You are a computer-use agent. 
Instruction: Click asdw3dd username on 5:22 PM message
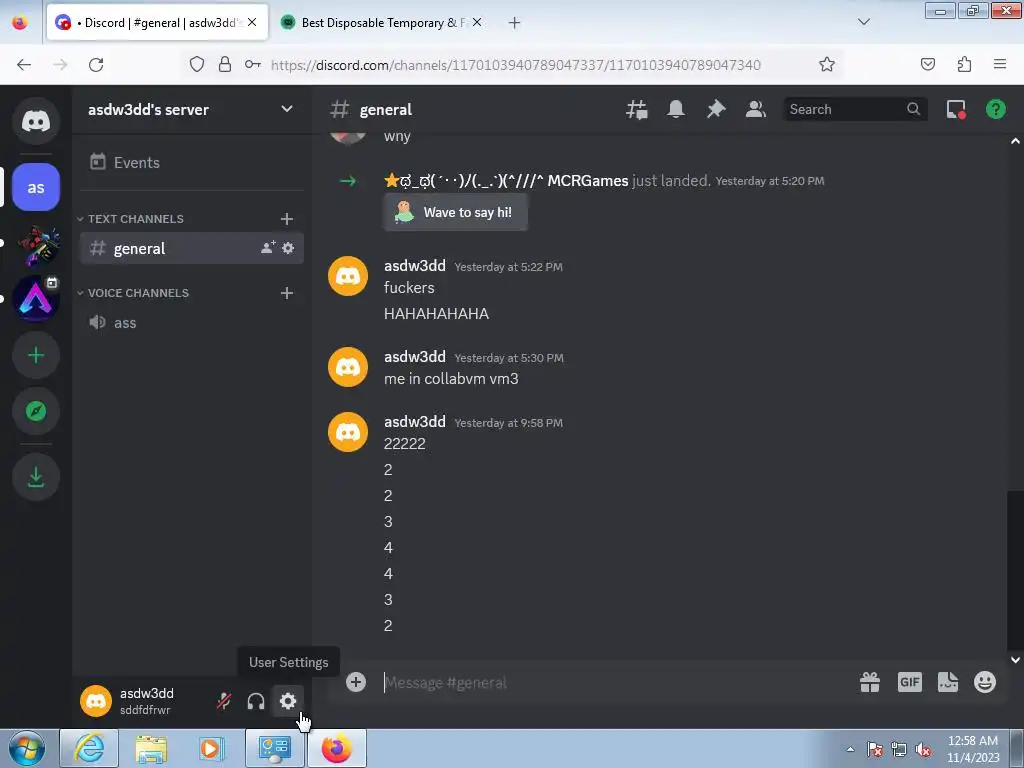point(415,266)
